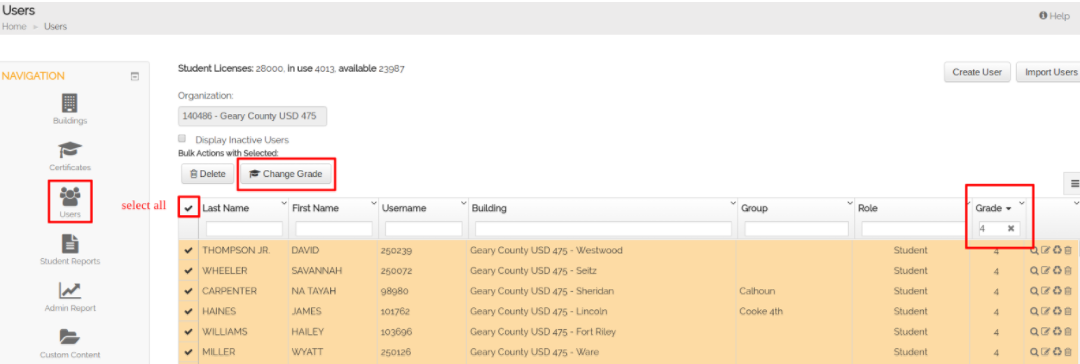Open Group column menu chevron
The height and width of the screenshot is (364, 1080).
(850, 203)
